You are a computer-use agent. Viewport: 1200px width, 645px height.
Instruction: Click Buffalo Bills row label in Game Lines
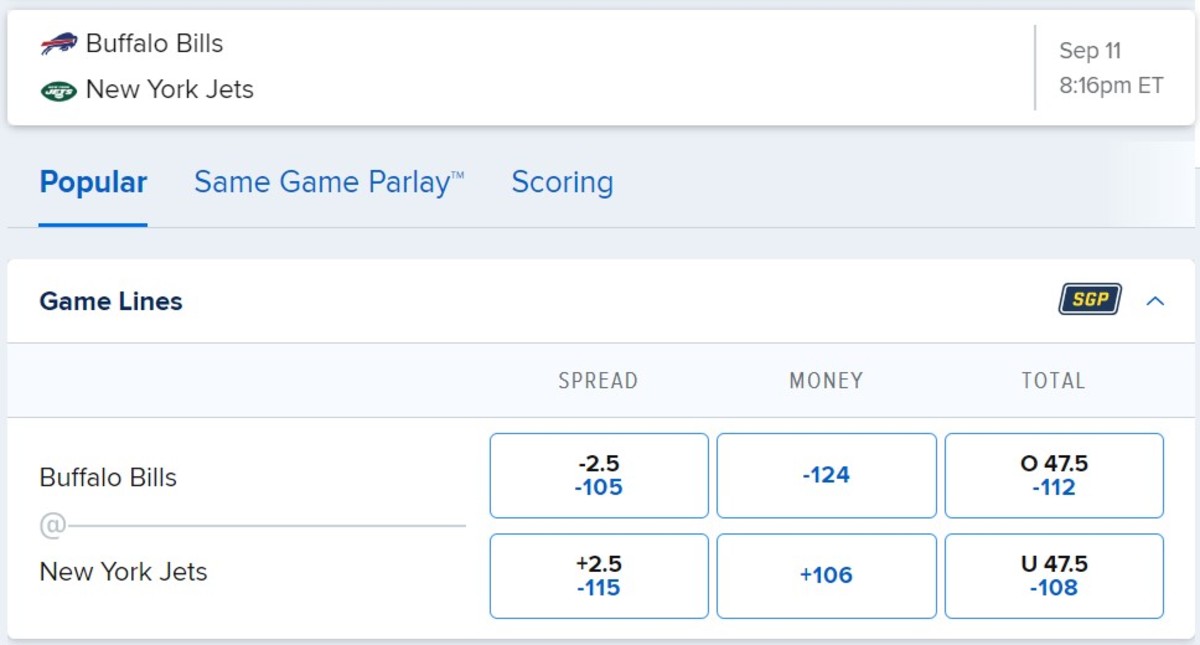[x=108, y=478]
